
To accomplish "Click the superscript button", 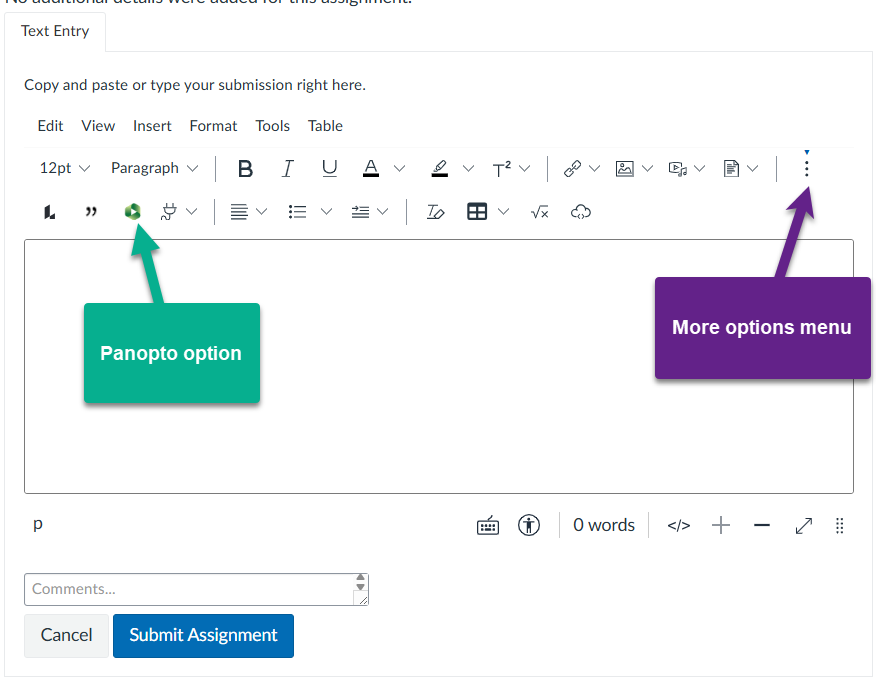I will (501, 168).
